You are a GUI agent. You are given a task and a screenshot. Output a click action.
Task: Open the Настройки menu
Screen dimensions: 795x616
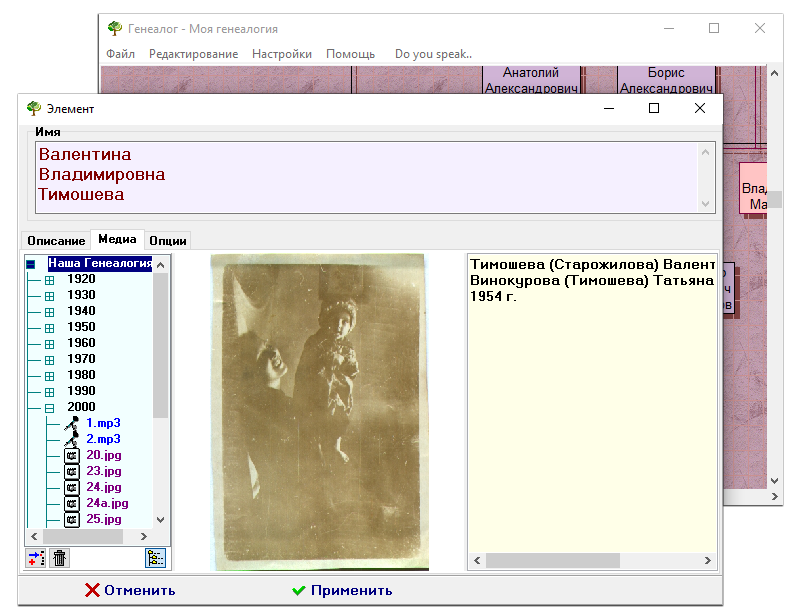coord(282,54)
